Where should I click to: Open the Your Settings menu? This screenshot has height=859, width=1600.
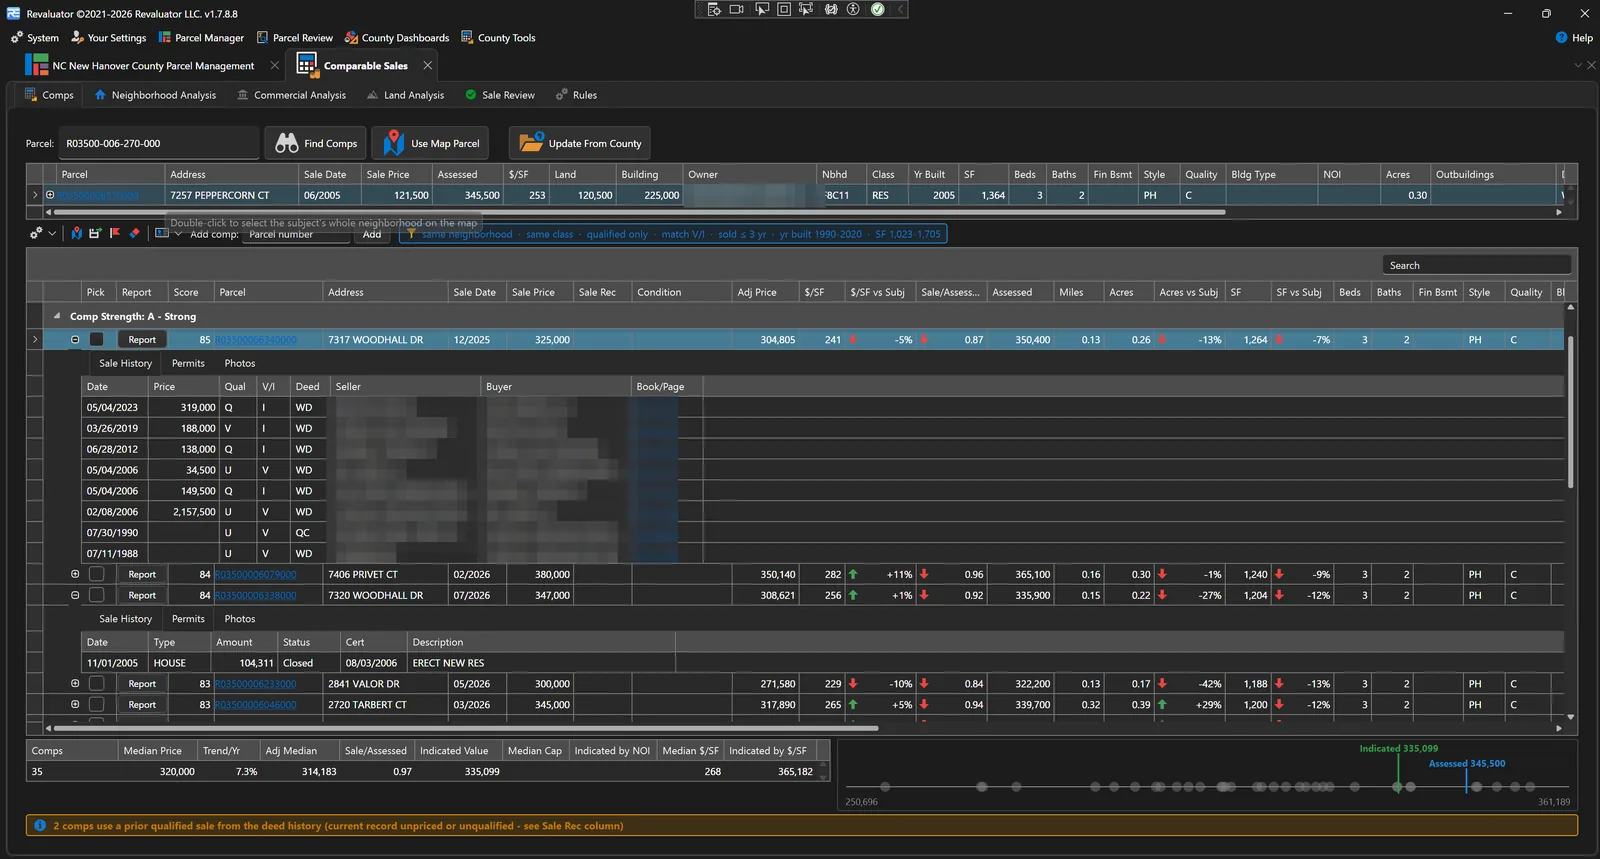click(109, 38)
